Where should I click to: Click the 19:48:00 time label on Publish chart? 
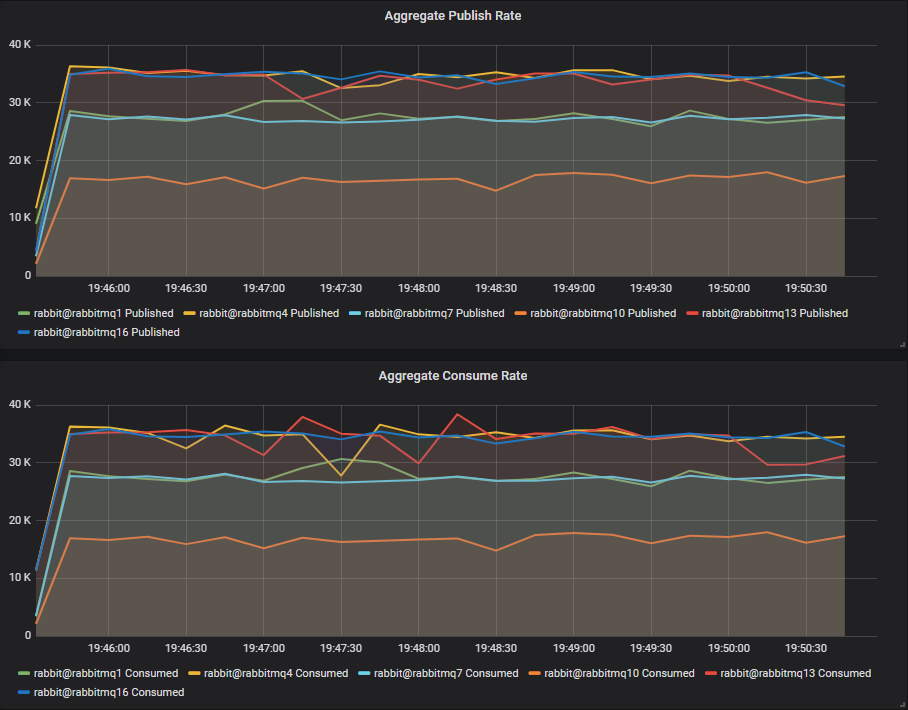[x=417, y=288]
